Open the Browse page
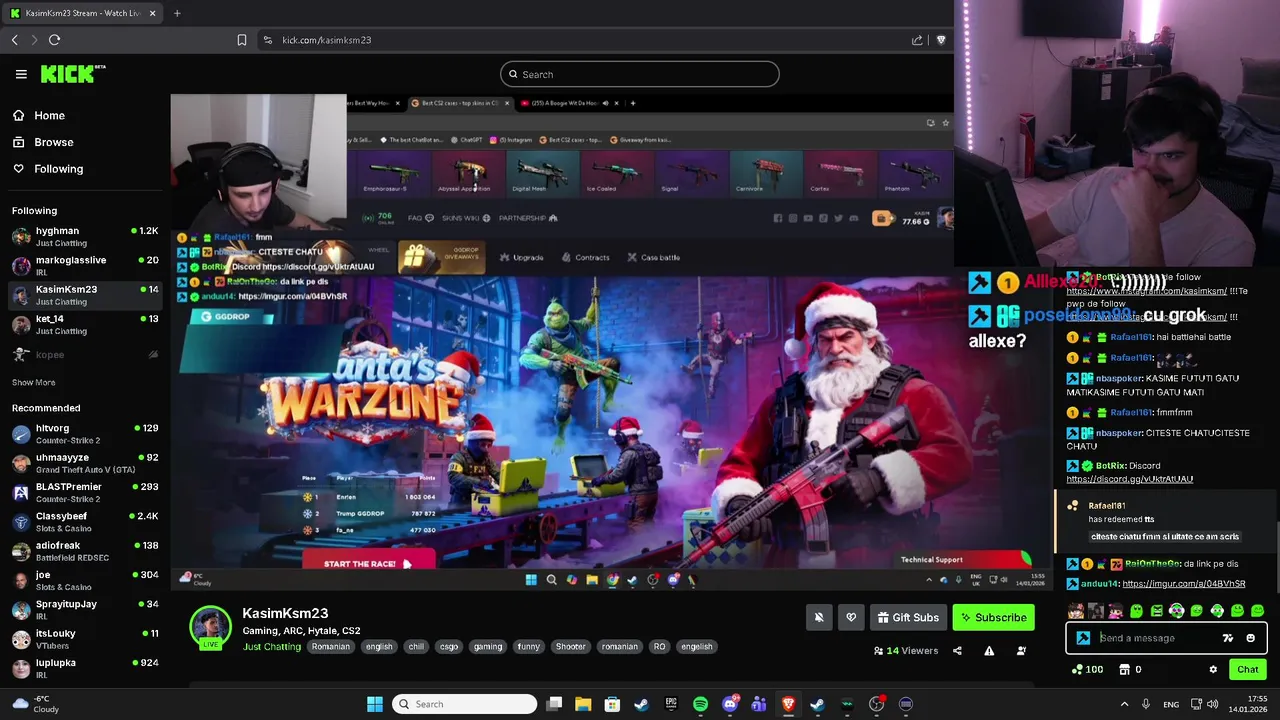The width and height of the screenshot is (1280, 720). point(54,142)
